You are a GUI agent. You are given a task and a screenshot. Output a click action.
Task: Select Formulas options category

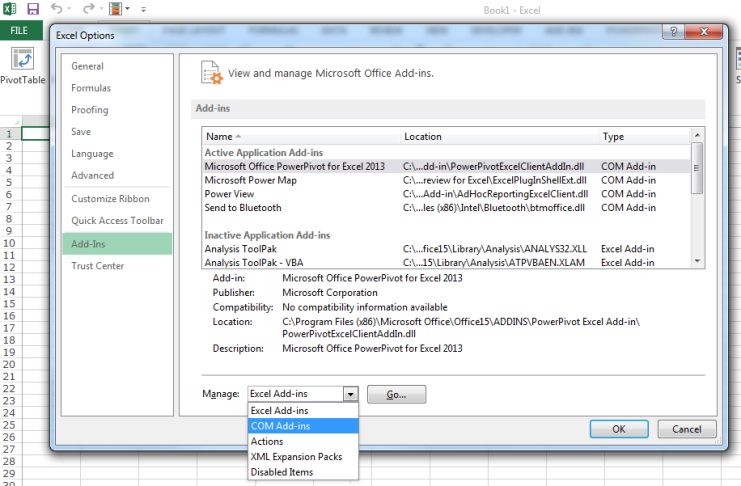click(x=91, y=88)
